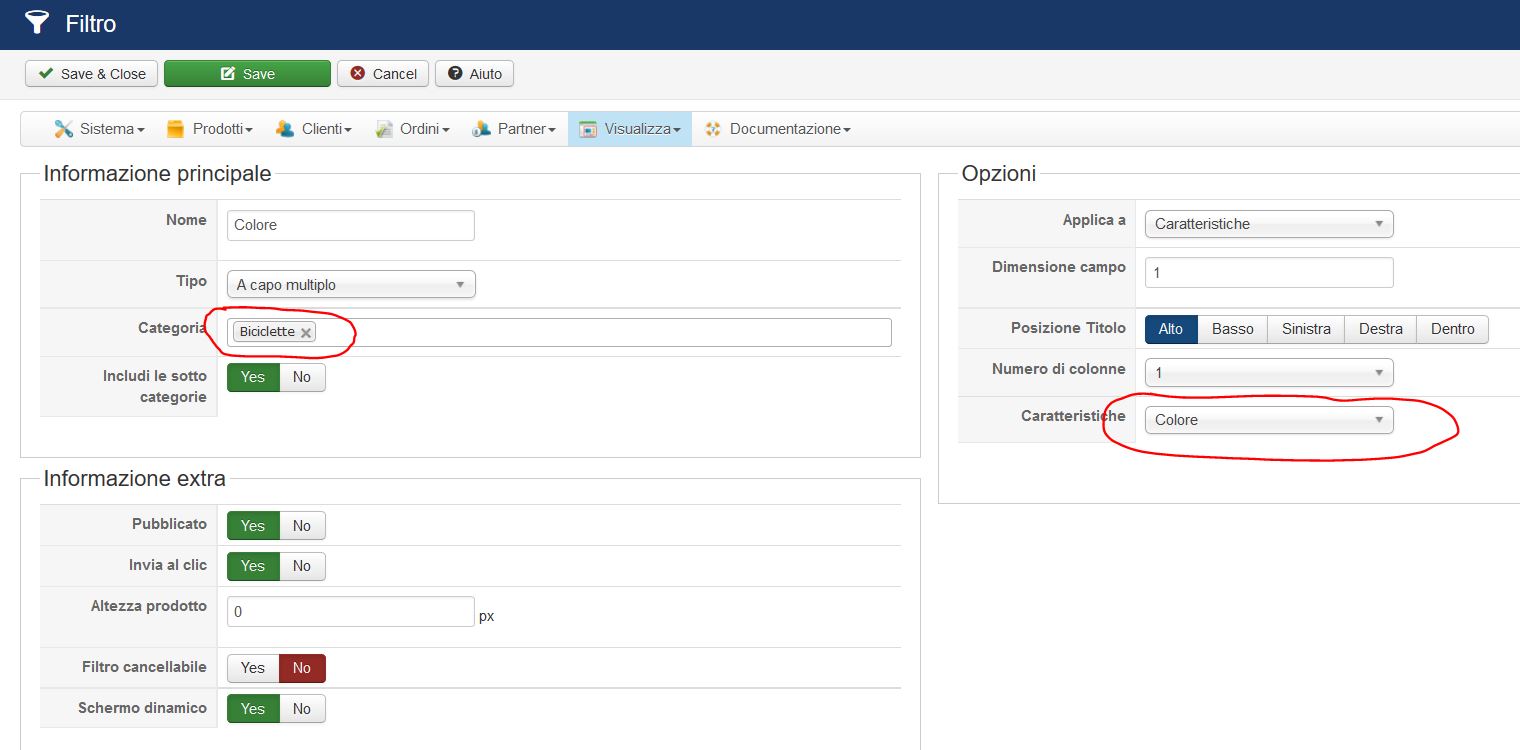Open the Partner menu
This screenshot has width=1520, height=750.
point(514,129)
